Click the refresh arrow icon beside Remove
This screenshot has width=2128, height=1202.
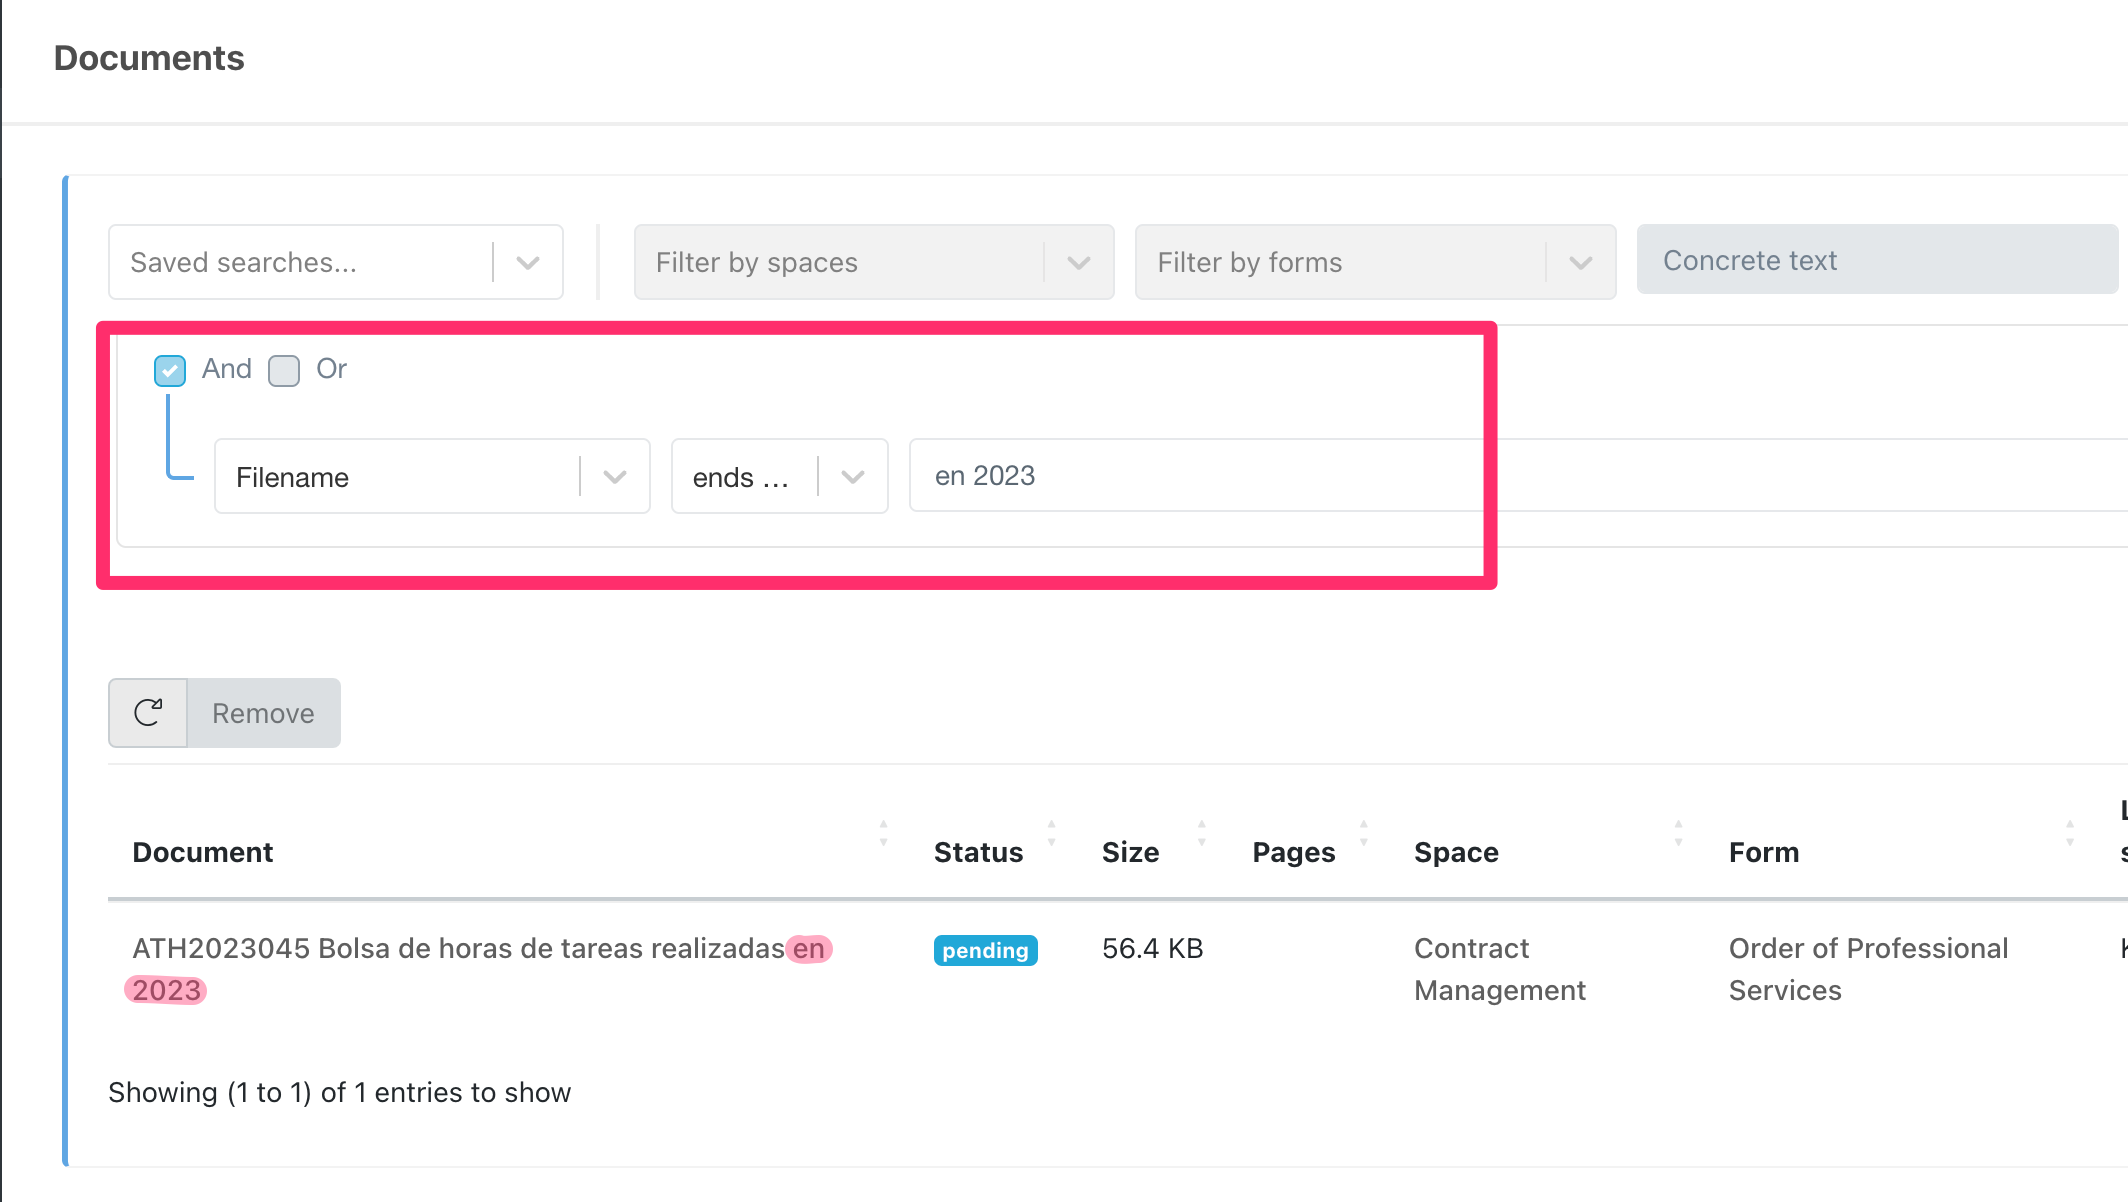point(148,713)
